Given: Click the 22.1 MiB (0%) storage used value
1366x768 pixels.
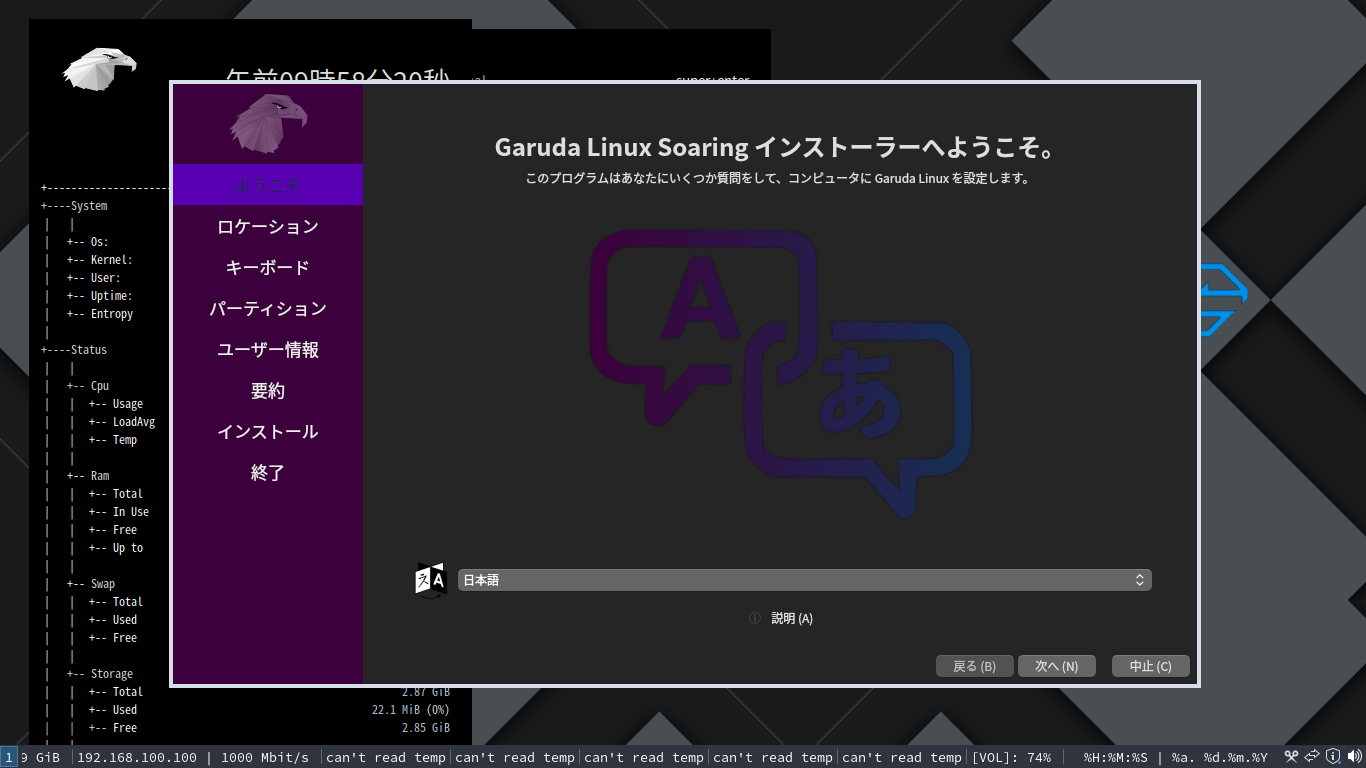Looking at the screenshot, I should tap(410, 710).
